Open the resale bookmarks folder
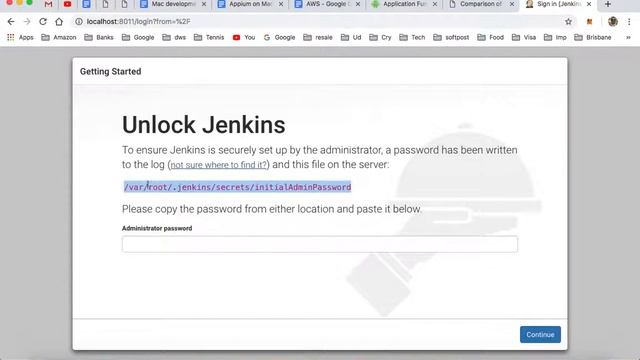Viewport: 640px width, 360px height. click(318, 37)
